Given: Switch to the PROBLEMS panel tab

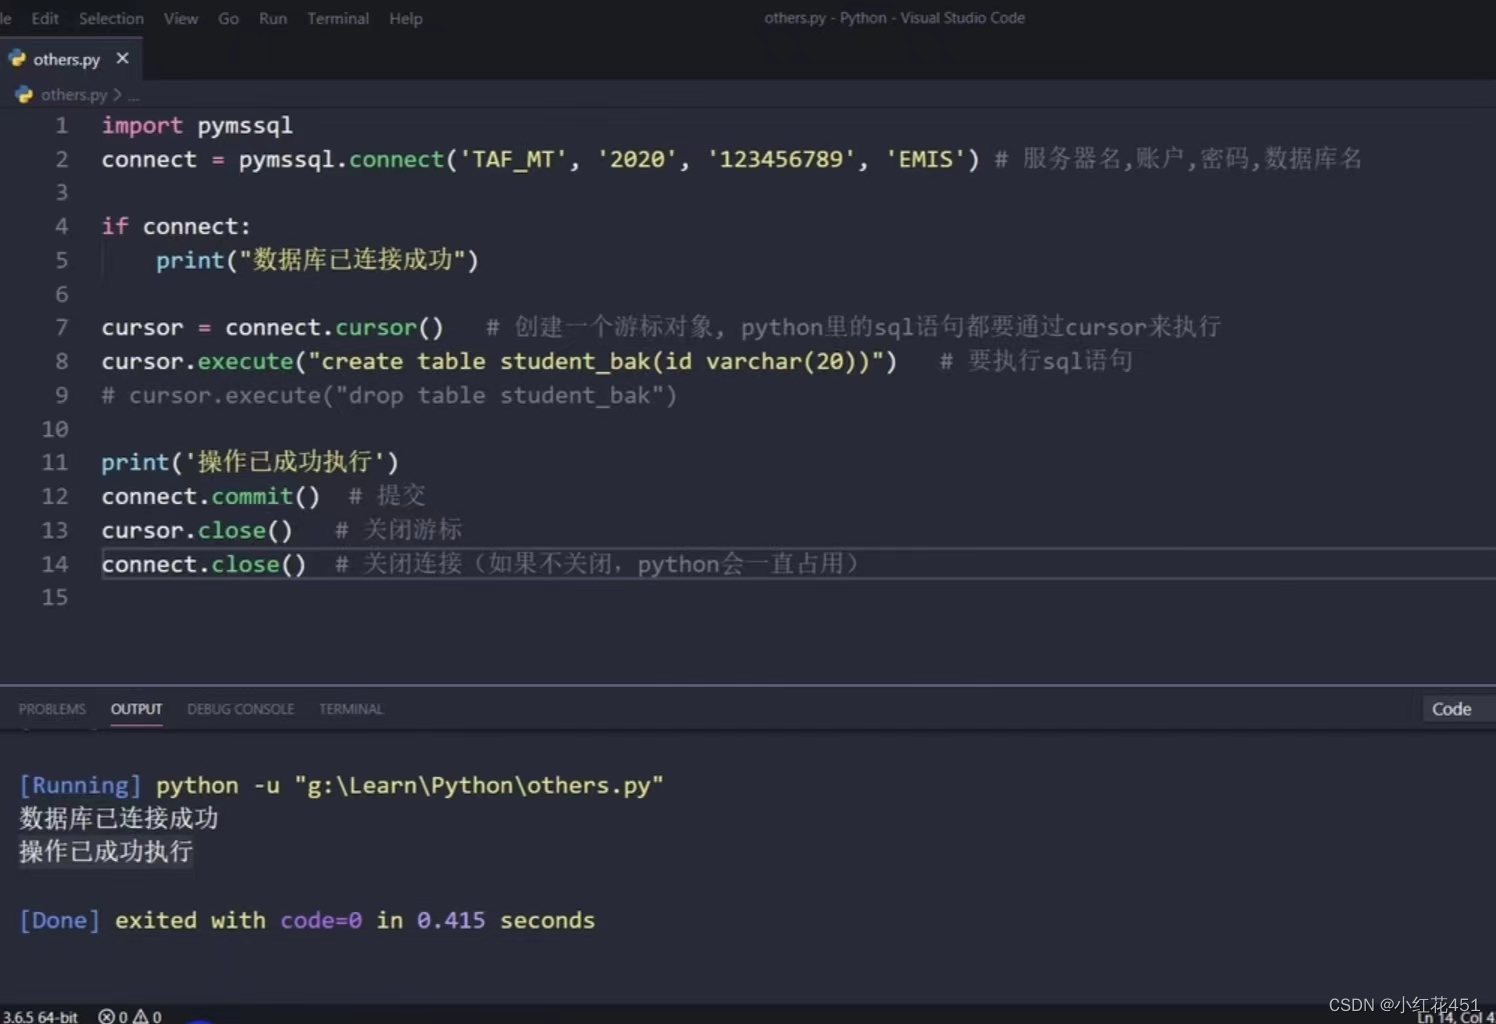Looking at the screenshot, I should click(52, 709).
